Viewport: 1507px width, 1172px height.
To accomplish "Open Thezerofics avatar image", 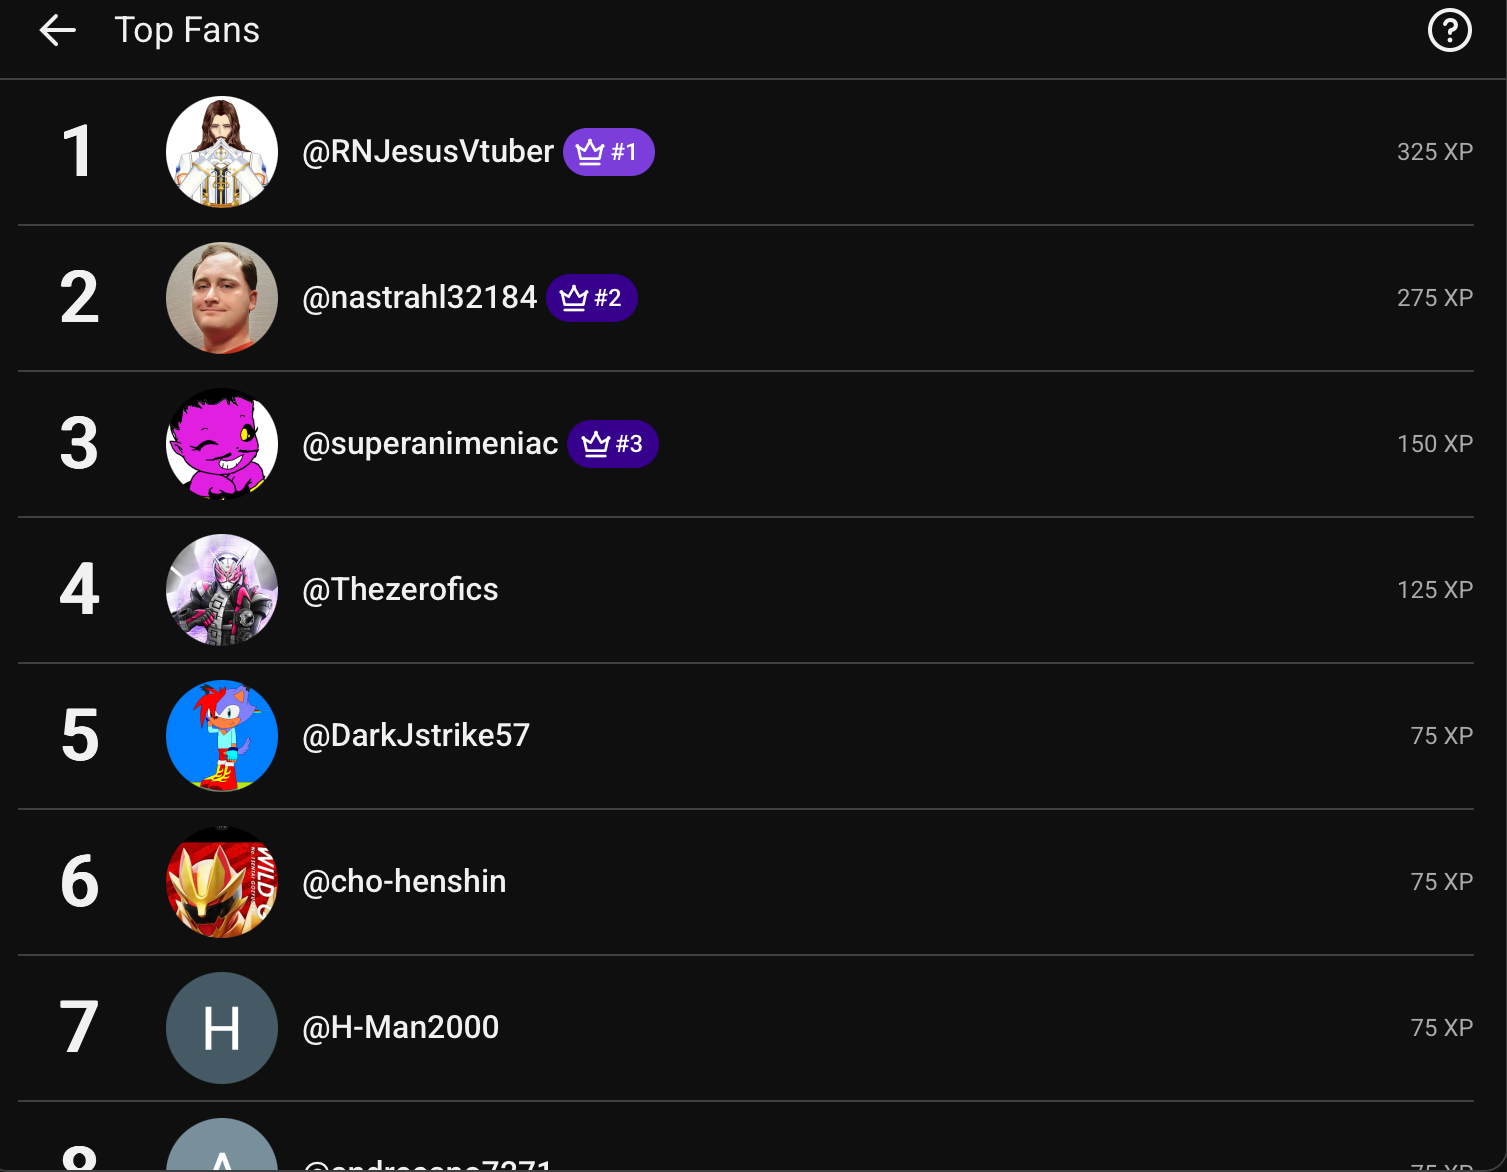I will tap(222, 590).
